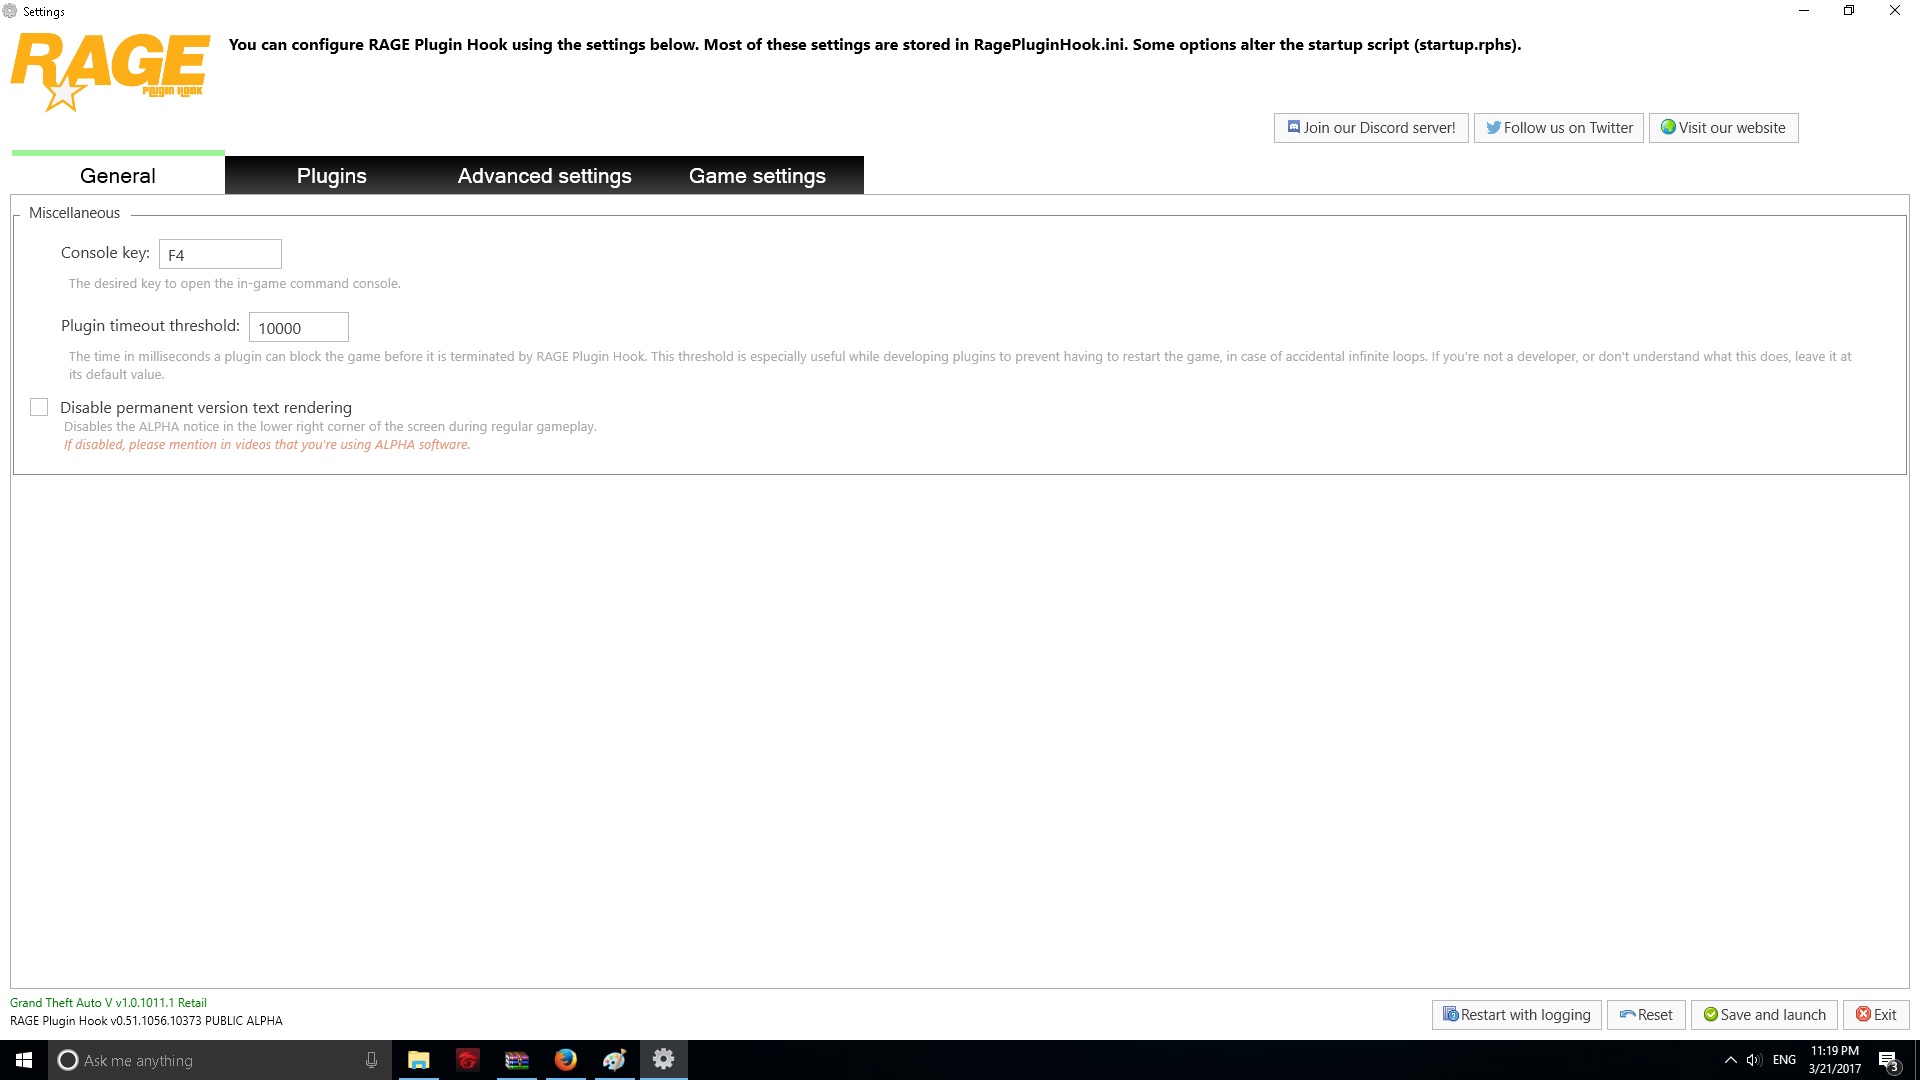The height and width of the screenshot is (1080, 1920).
Task: Open File Explorer from the taskbar
Action: (419, 1060)
